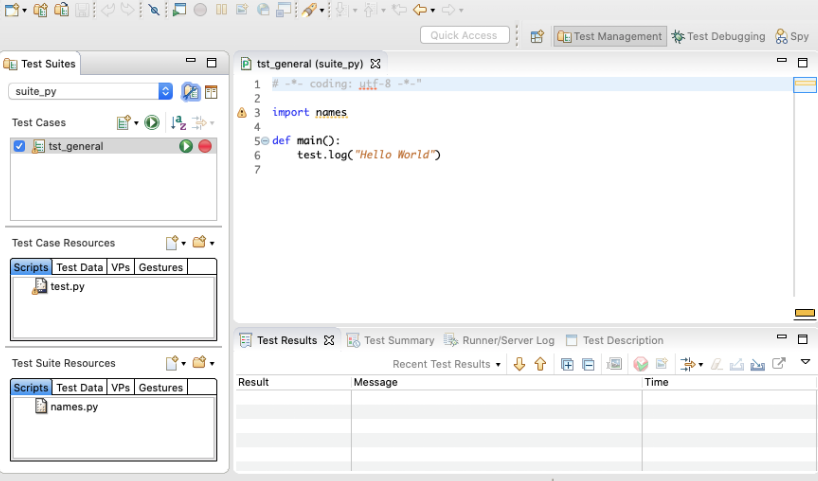The height and width of the screenshot is (481, 818).
Task: Click the Quick Access search field
Action: pyautogui.click(x=464, y=36)
